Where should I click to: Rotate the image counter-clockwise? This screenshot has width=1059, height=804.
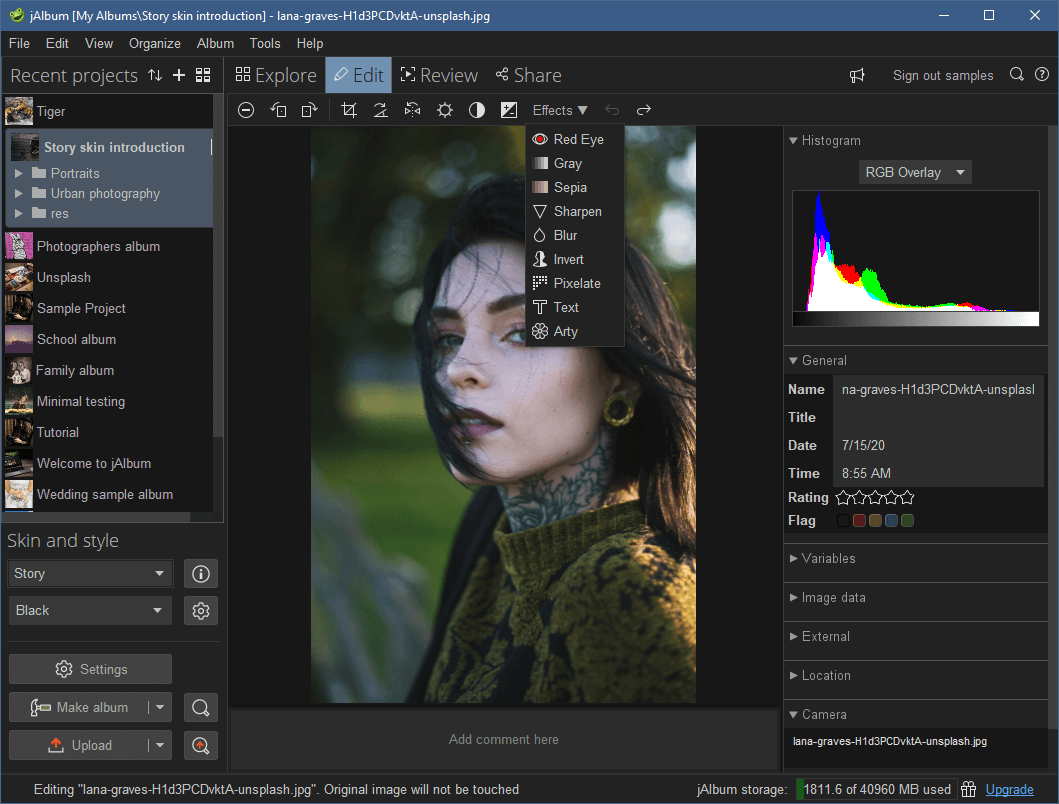pyautogui.click(x=280, y=110)
